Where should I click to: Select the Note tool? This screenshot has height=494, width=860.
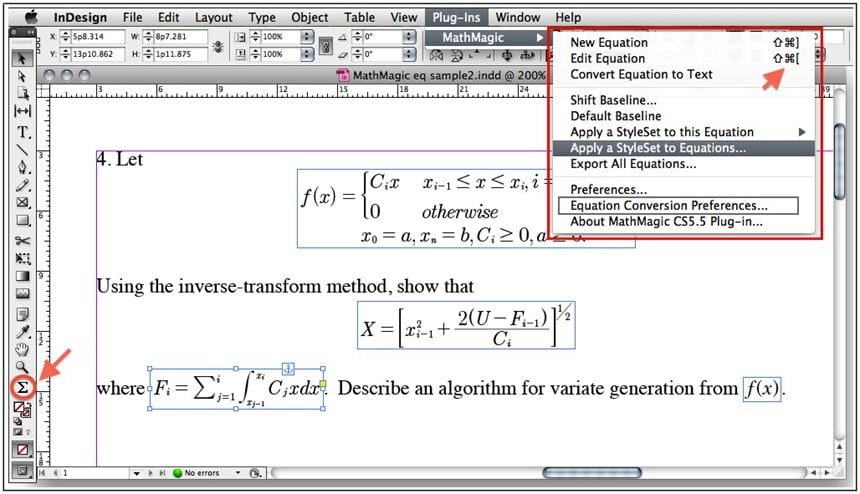[x=22, y=314]
